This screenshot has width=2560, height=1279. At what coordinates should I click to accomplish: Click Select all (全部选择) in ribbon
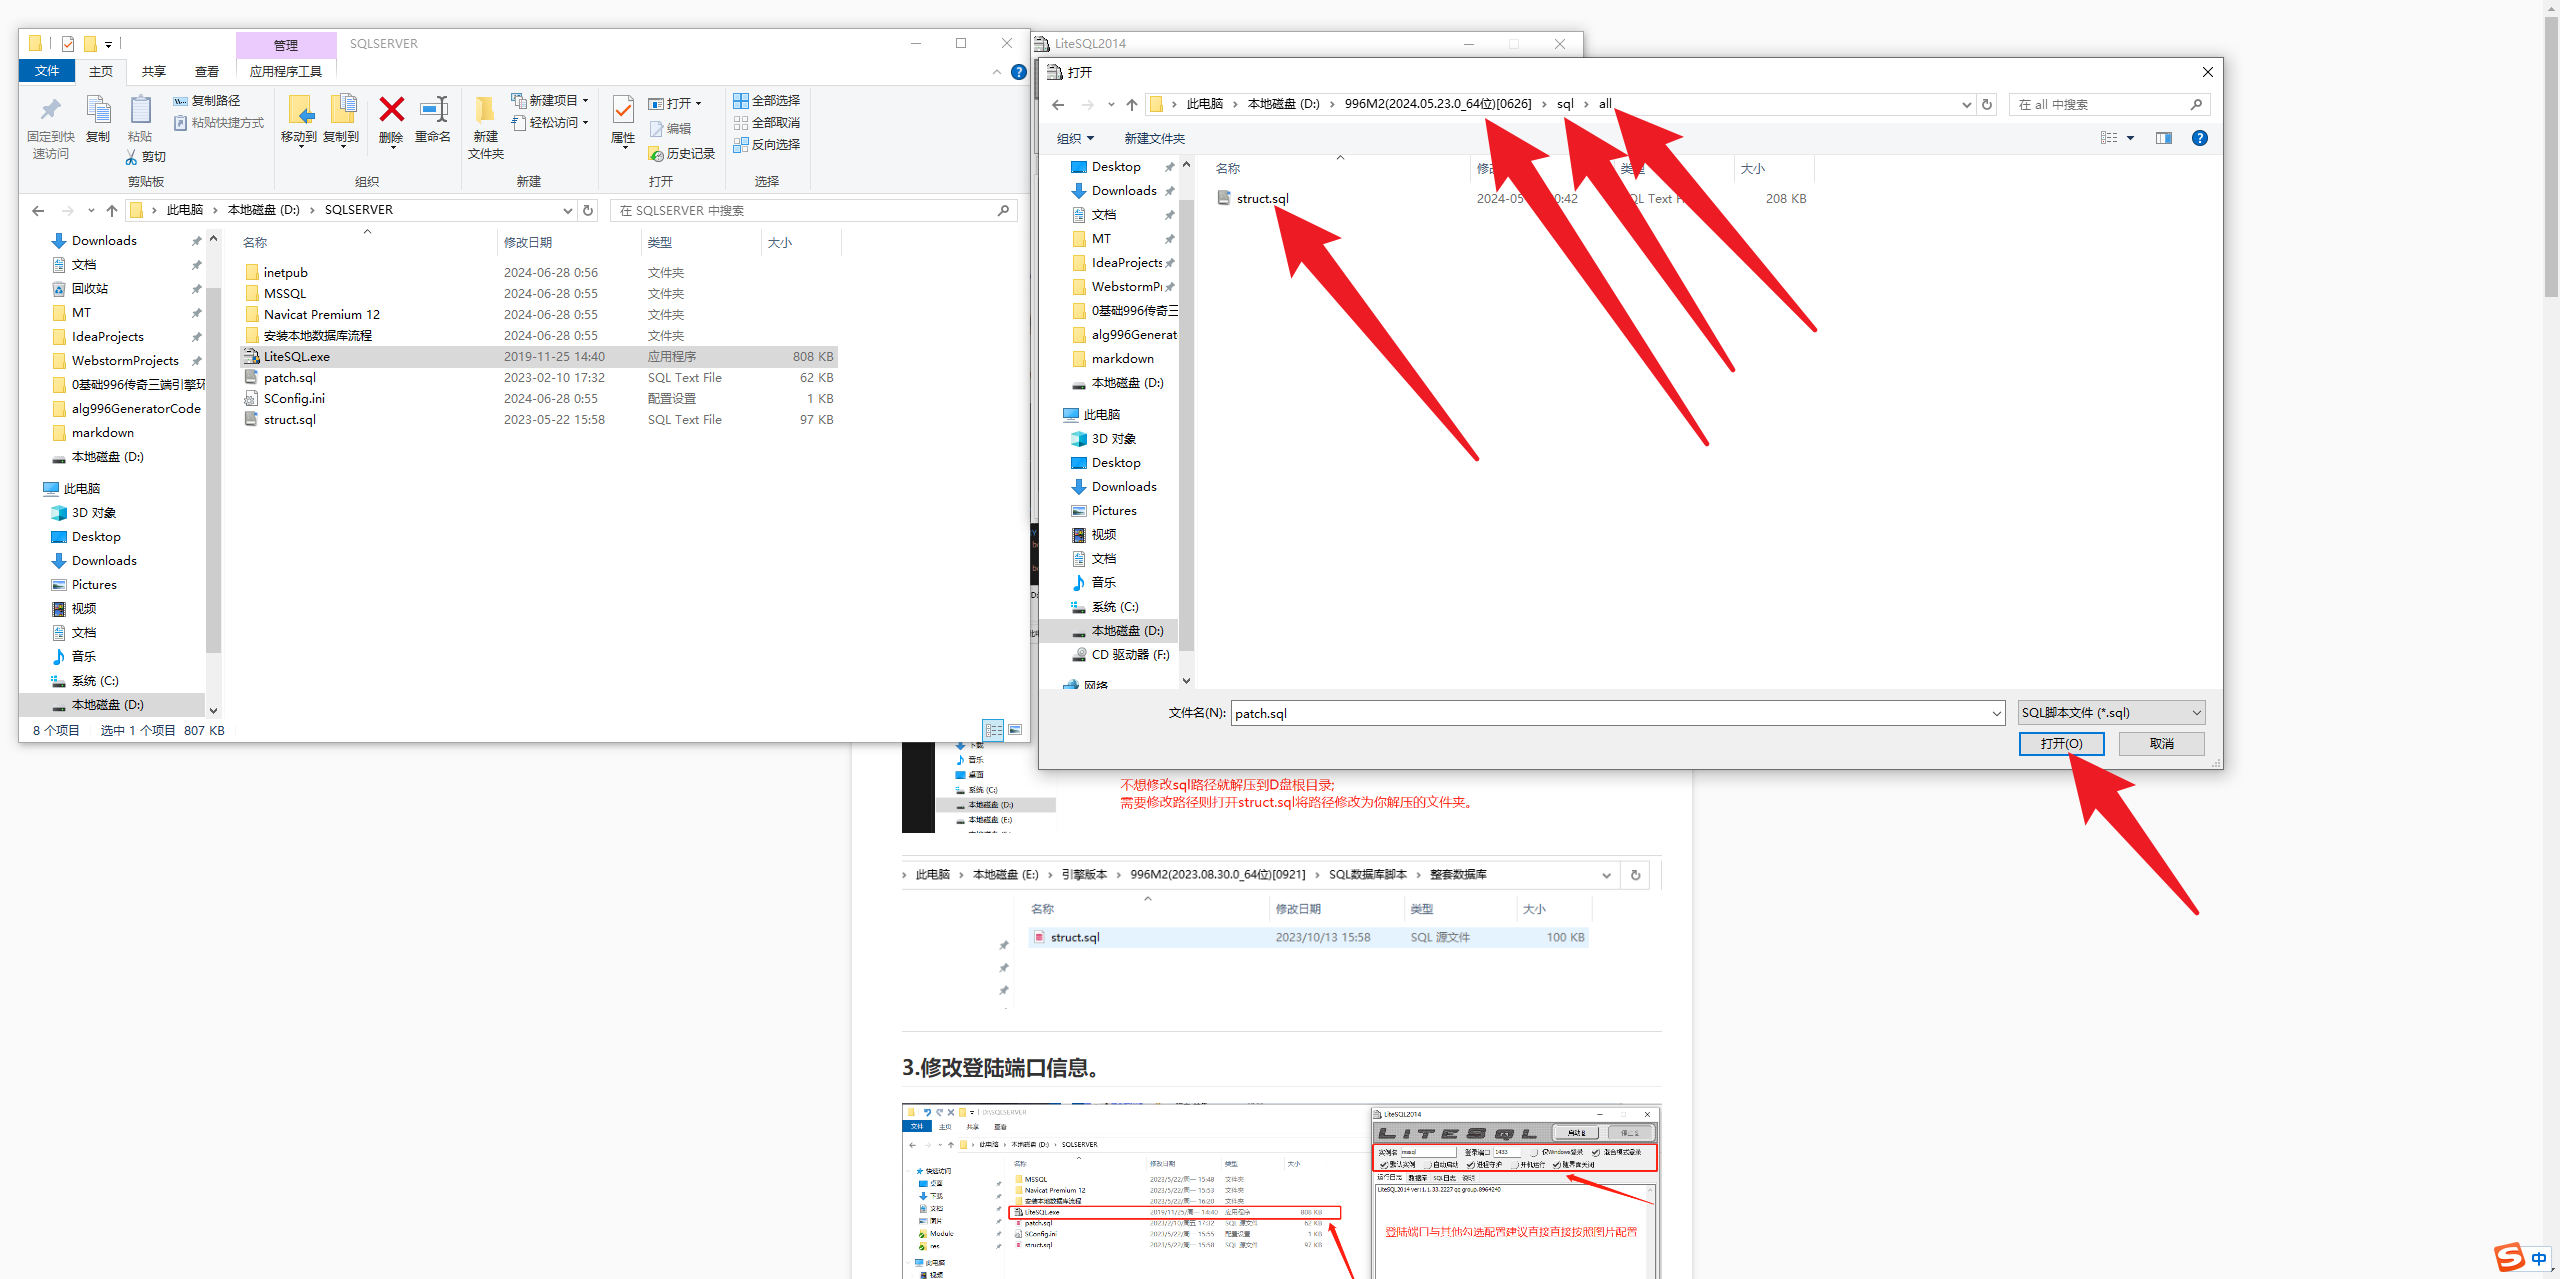tap(767, 101)
